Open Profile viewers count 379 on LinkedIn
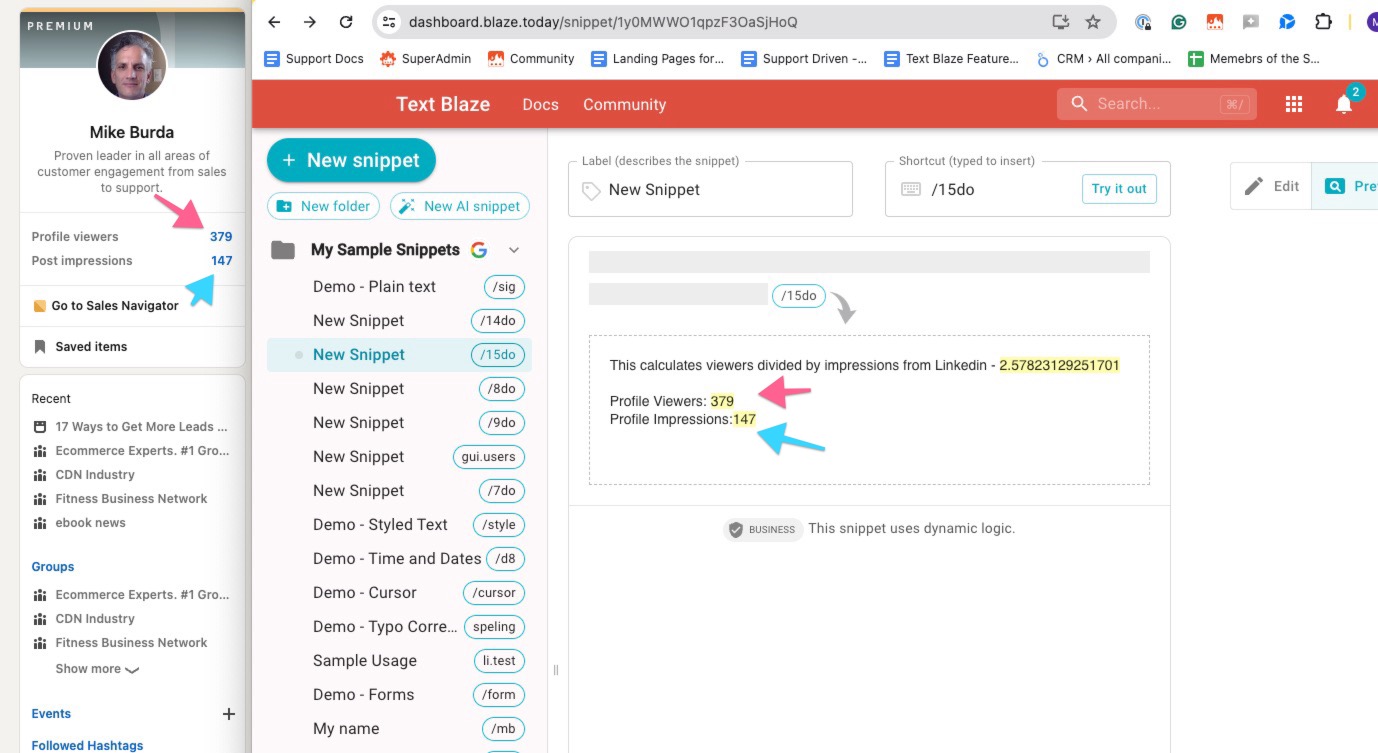This screenshot has height=753, width=1378. click(221, 237)
